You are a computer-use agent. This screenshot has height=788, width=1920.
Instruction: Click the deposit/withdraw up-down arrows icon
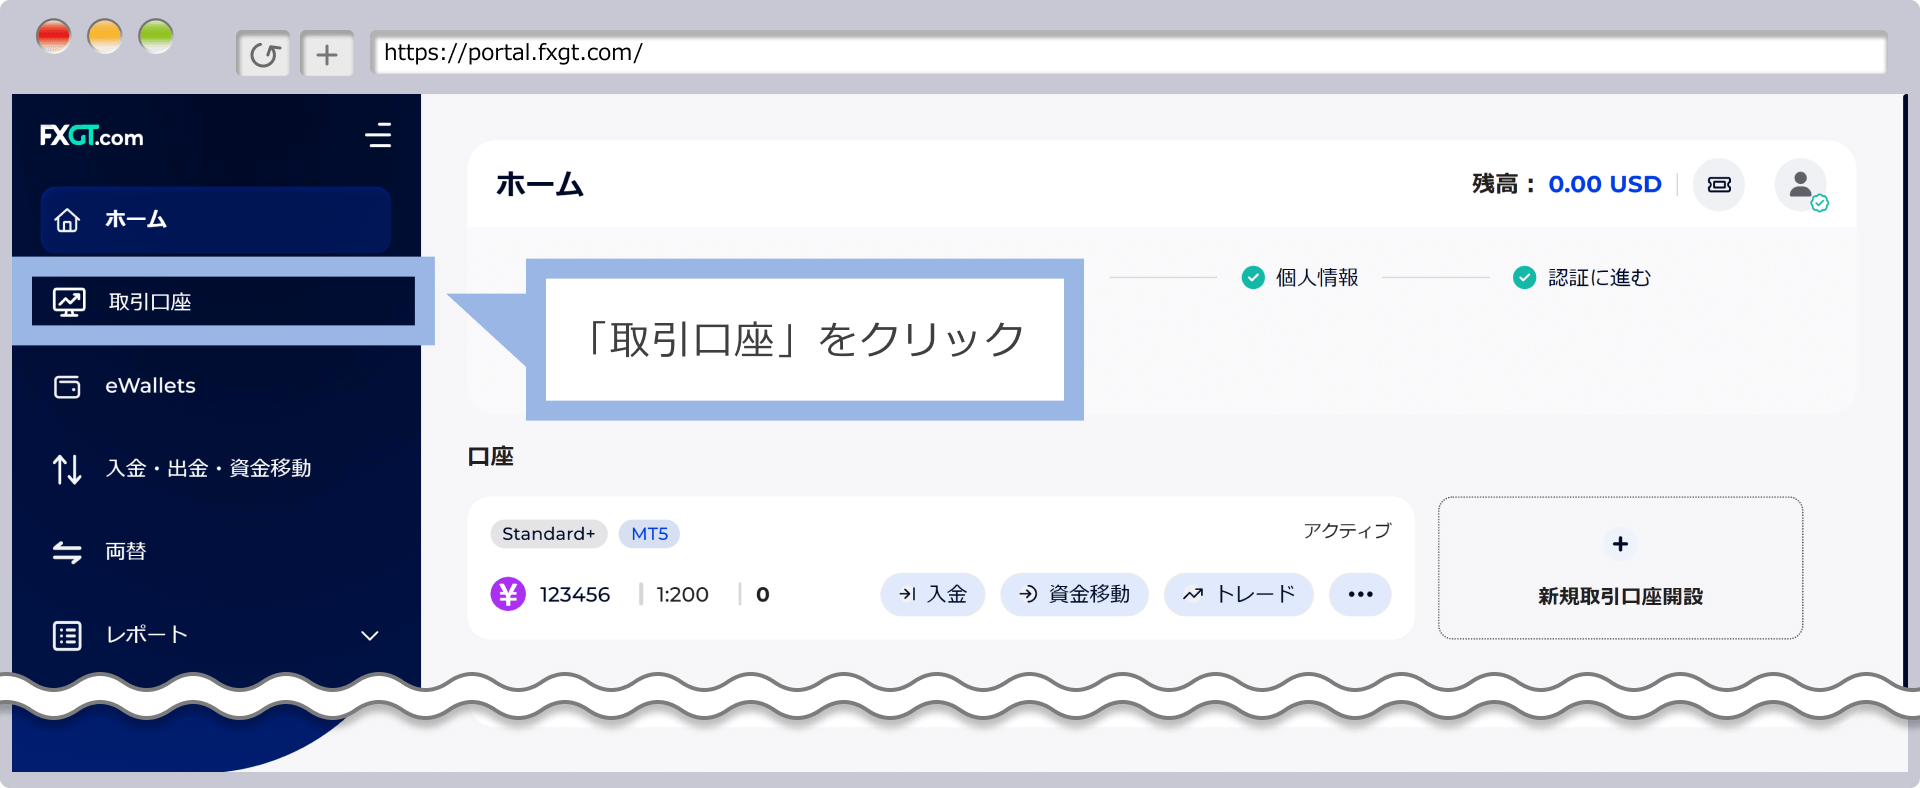(x=67, y=469)
